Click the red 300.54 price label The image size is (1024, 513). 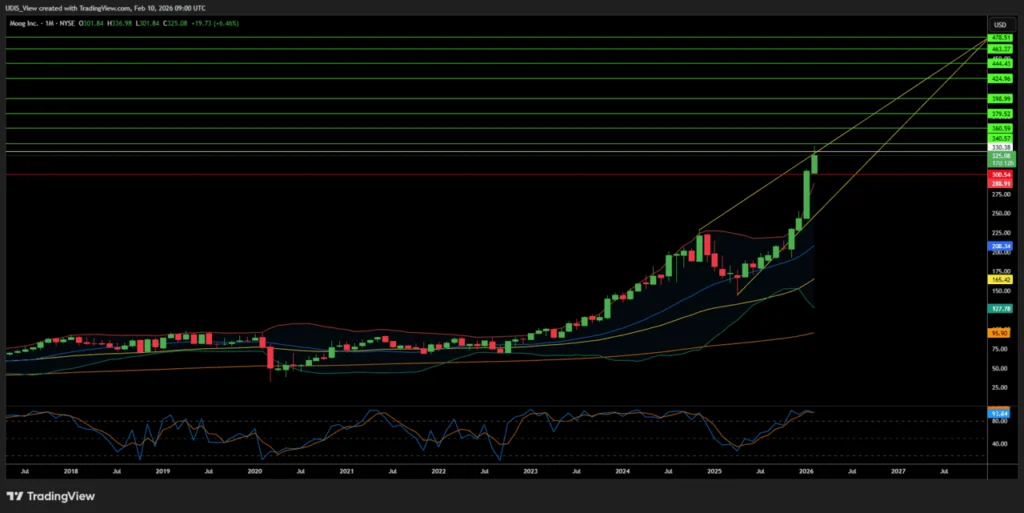tap(1000, 175)
